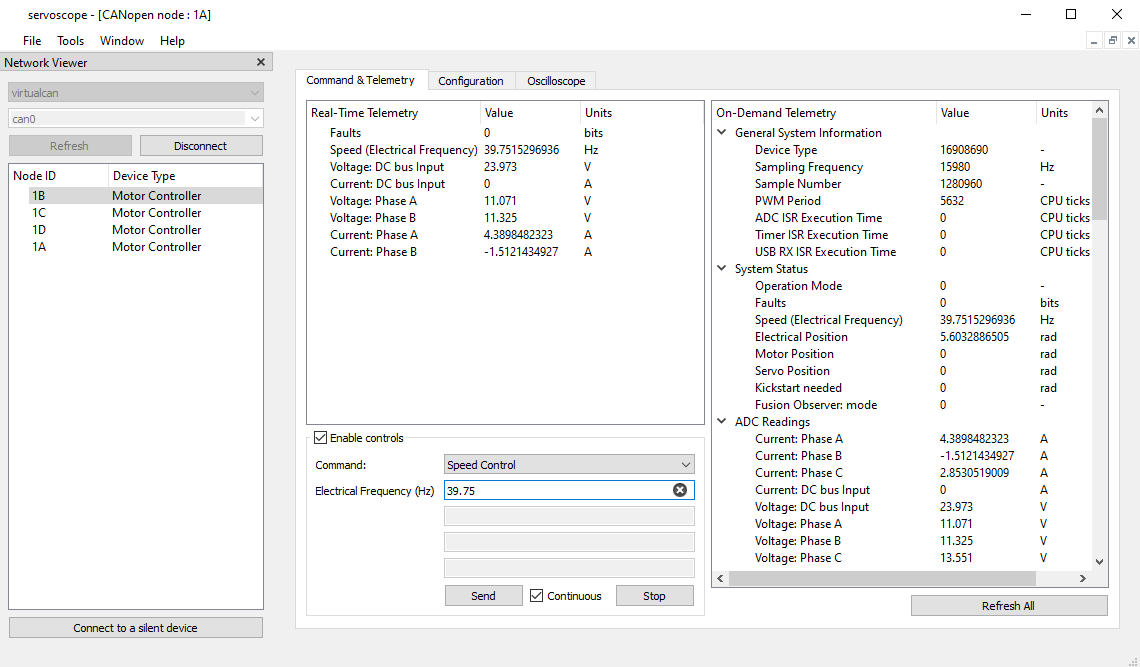Close the Network Viewer panel

tap(260, 61)
